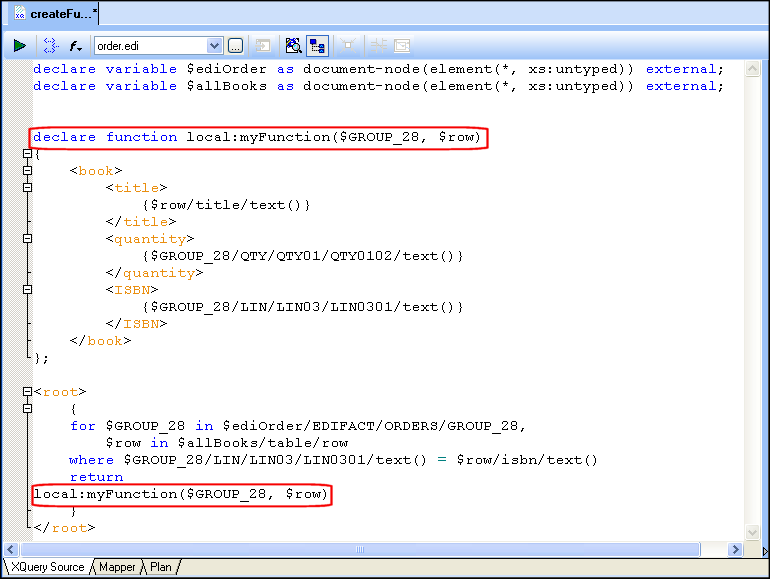Click the </book> closing tag
Screen dimensions: 770x579
tap(101, 341)
